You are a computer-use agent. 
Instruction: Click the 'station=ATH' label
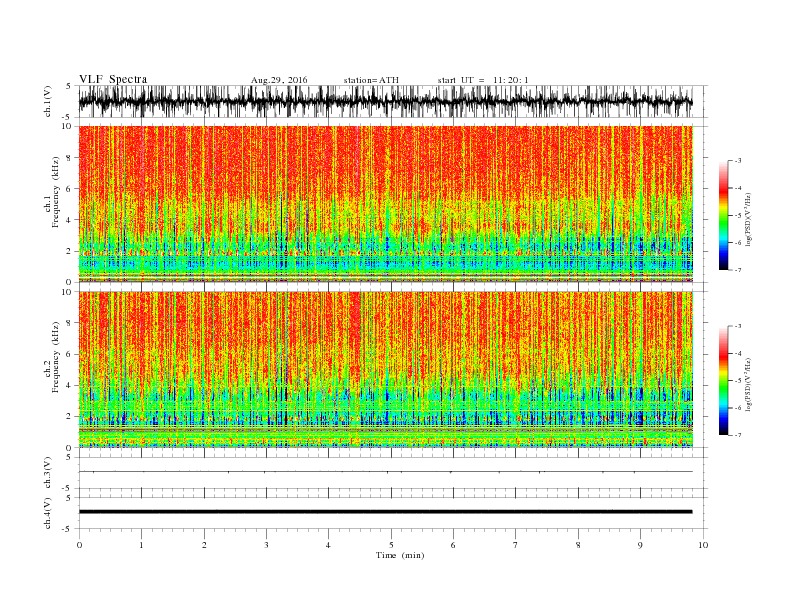[x=371, y=80]
